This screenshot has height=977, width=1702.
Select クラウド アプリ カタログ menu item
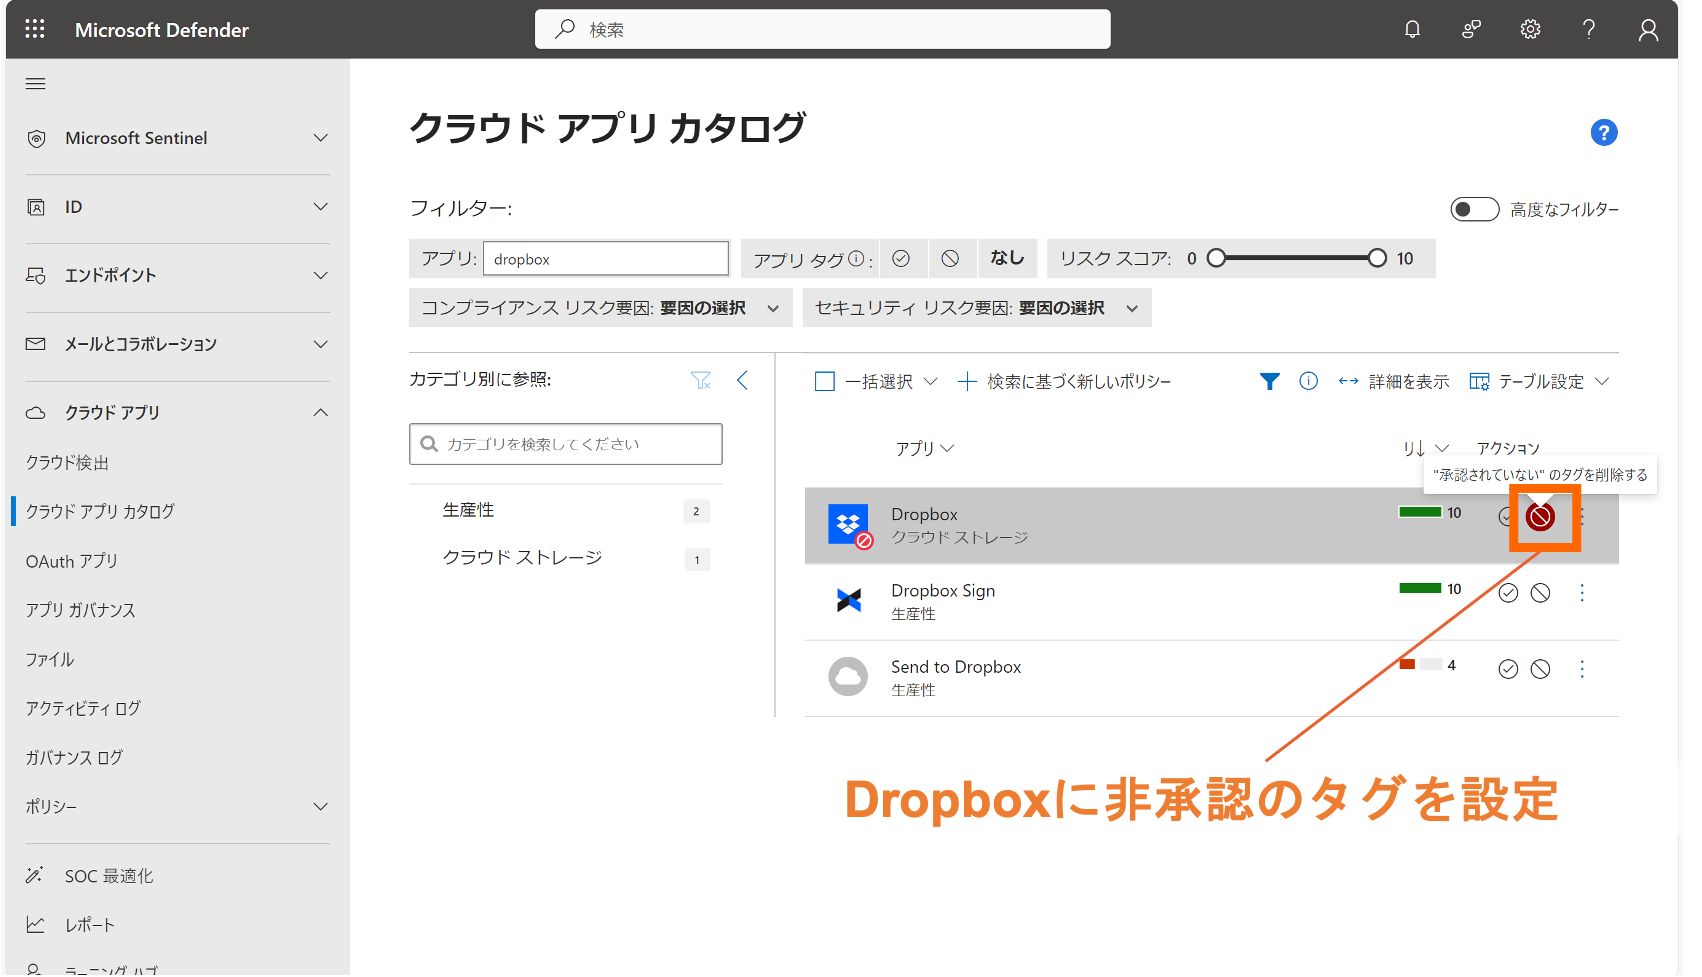[100, 511]
